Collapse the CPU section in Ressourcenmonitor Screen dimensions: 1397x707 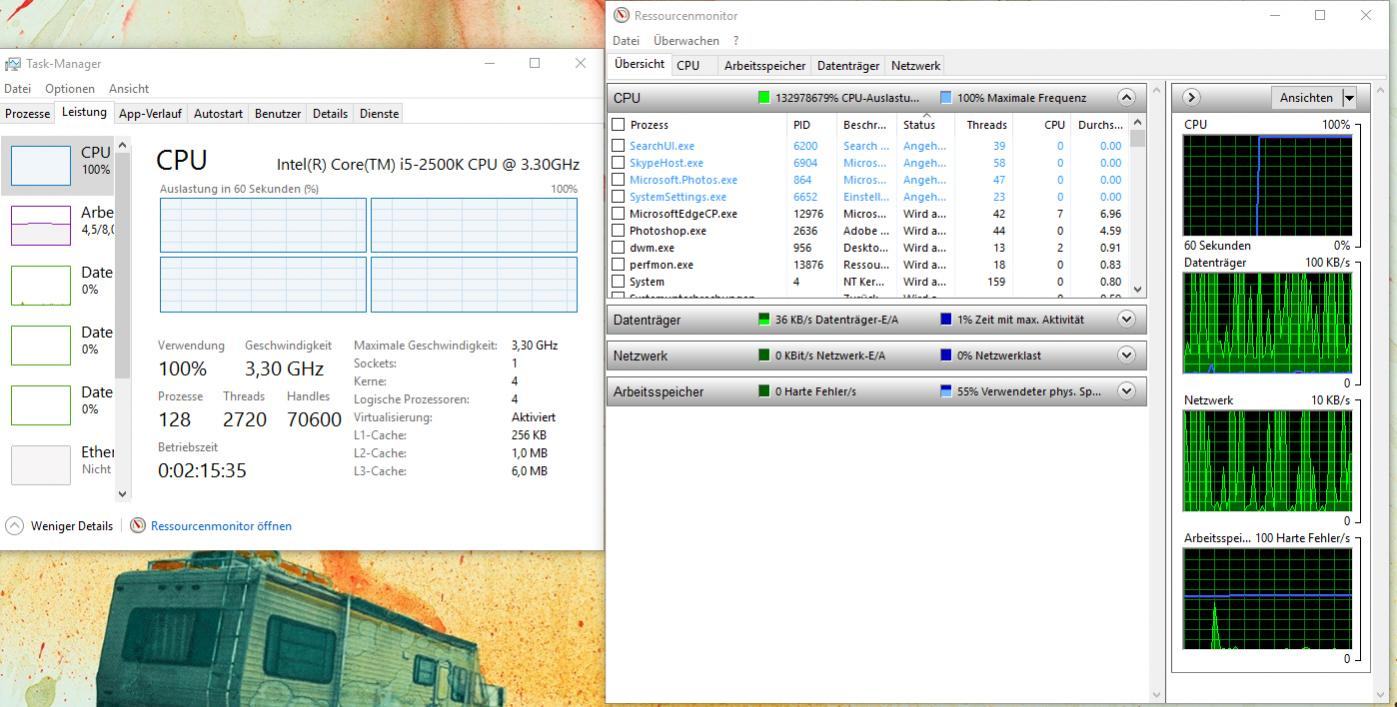point(1126,98)
